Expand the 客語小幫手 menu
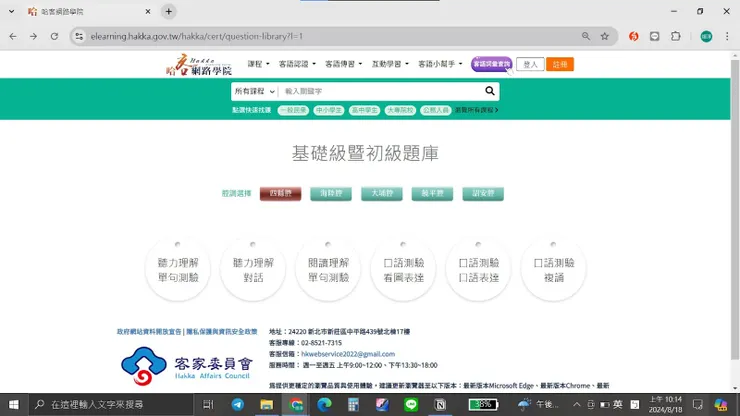The height and width of the screenshot is (416, 740). (x=440, y=64)
